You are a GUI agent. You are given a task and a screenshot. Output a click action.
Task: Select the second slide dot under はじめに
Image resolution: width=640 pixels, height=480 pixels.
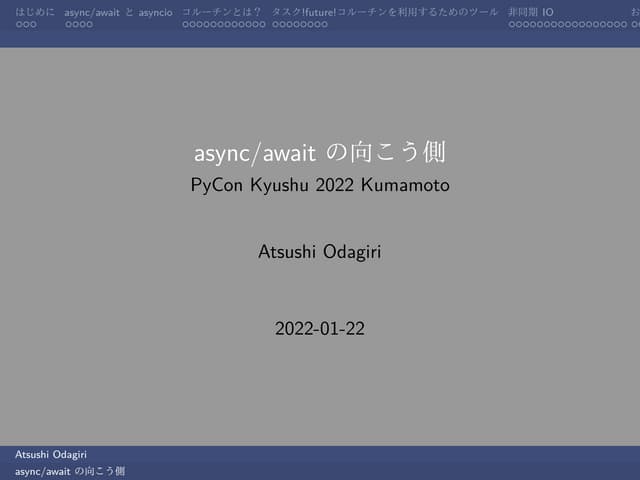[26, 23]
